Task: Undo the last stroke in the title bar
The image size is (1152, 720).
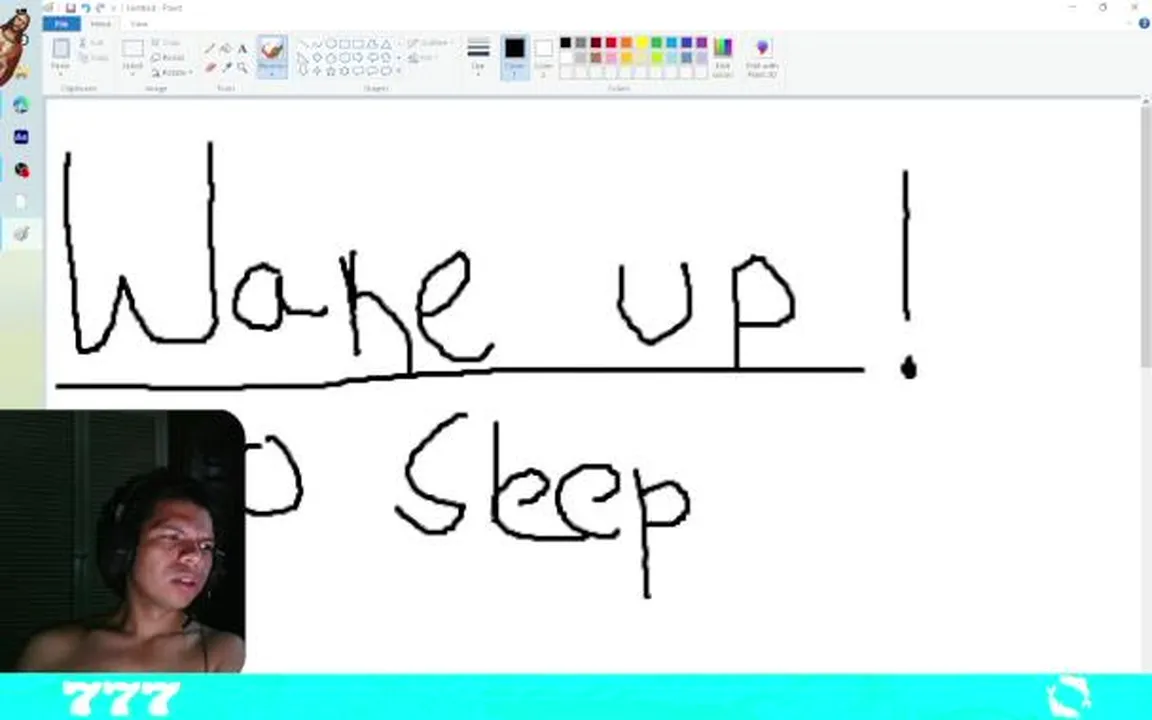Action: click(86, 8)
